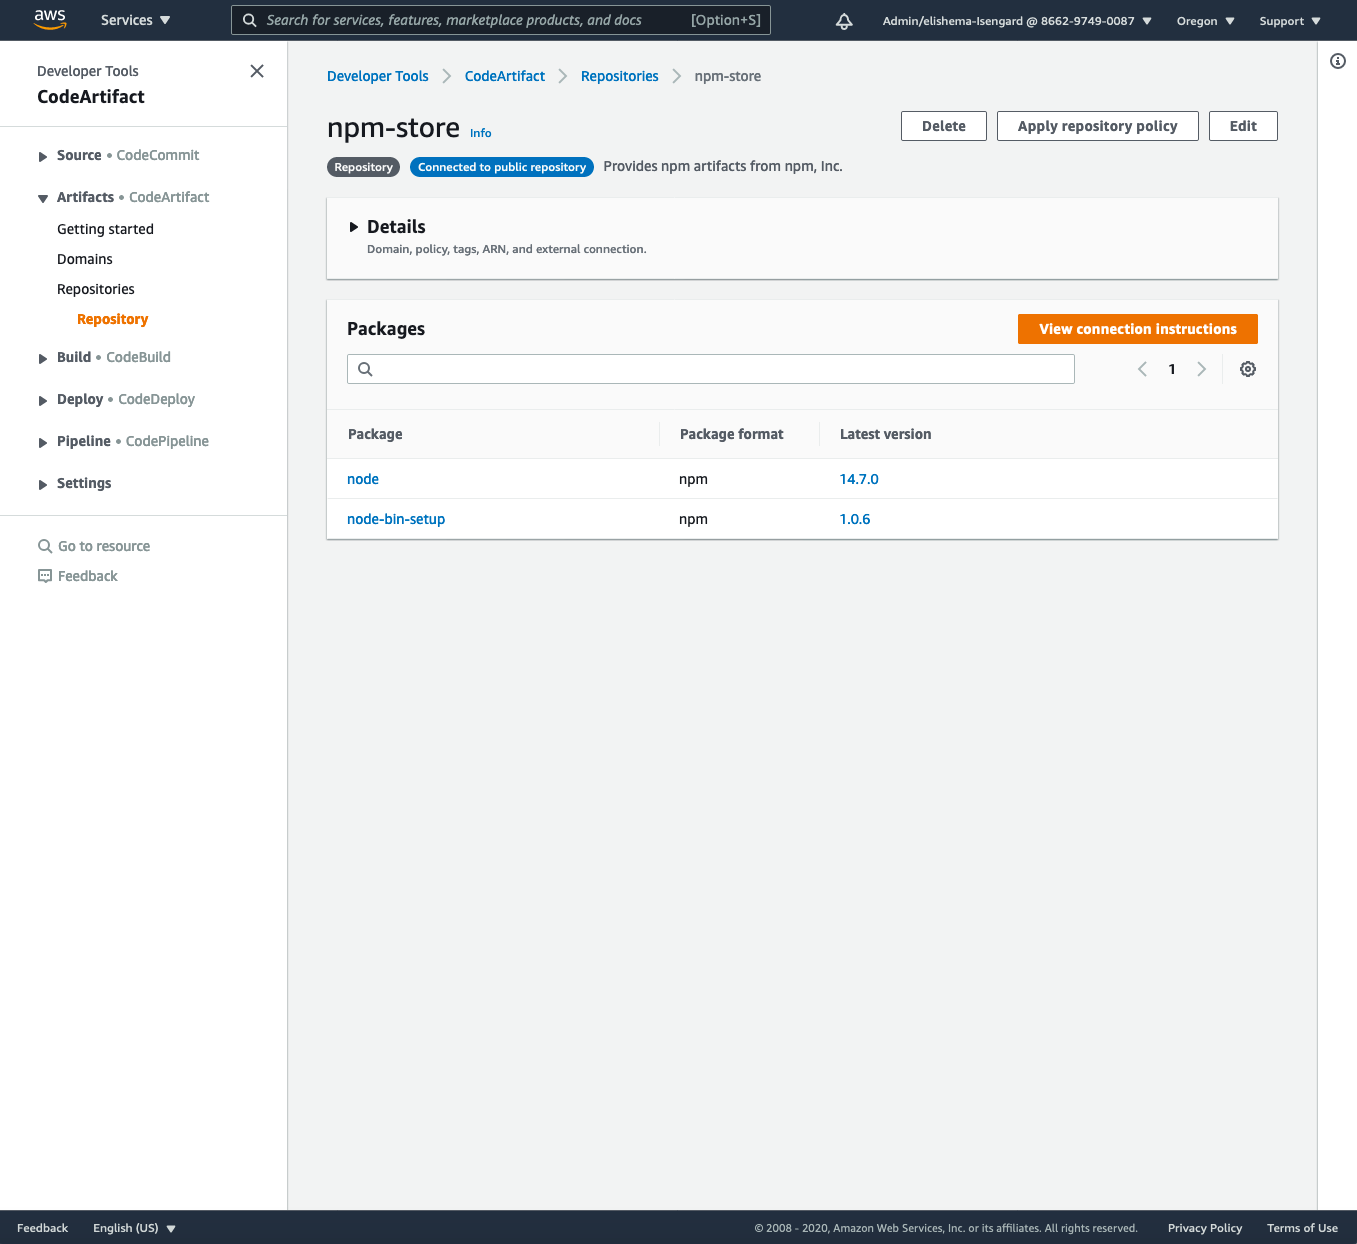Expand the Details panel

coord(353,227)
